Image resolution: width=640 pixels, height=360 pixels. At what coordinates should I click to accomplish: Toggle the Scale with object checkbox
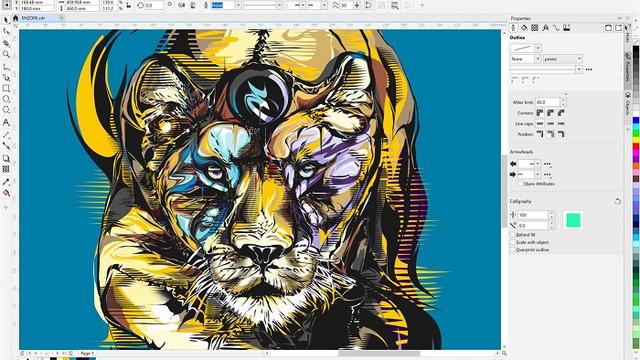[x=513, y=242]
